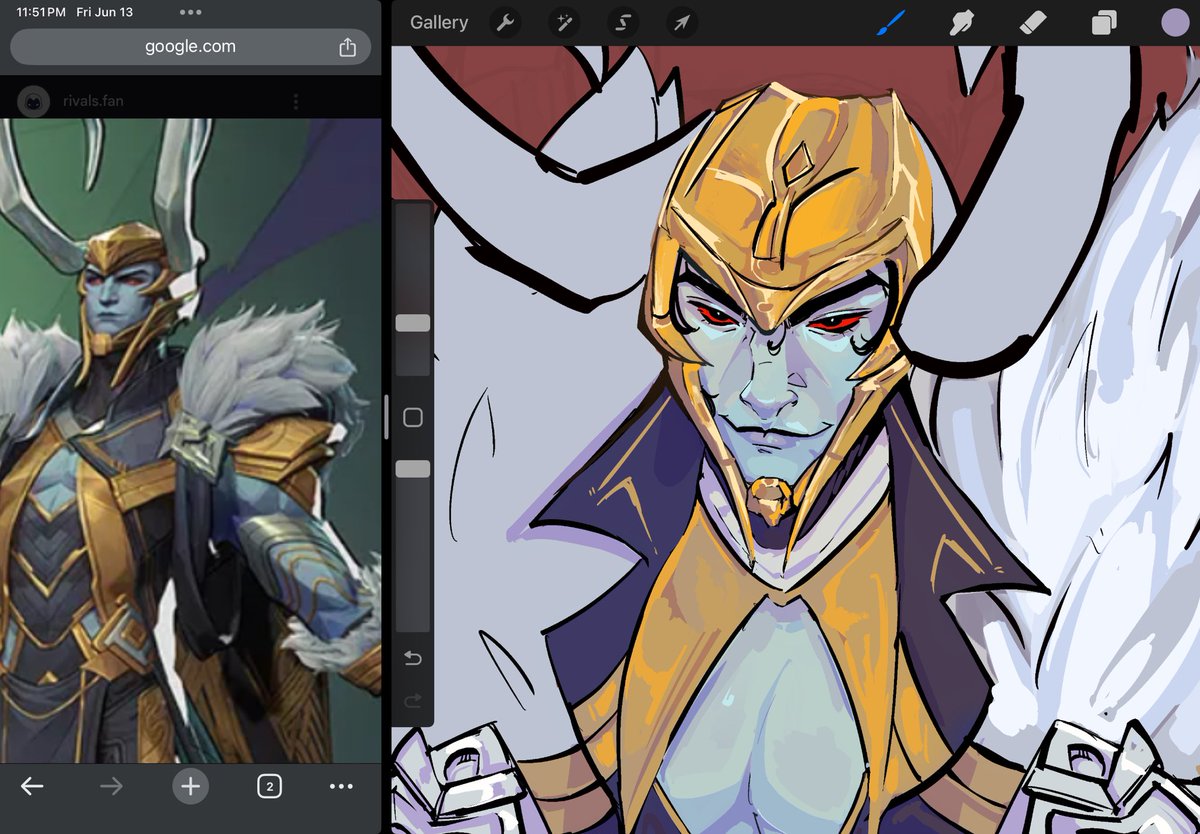Open the Adjustments magic wand menu

click(566, 22)
